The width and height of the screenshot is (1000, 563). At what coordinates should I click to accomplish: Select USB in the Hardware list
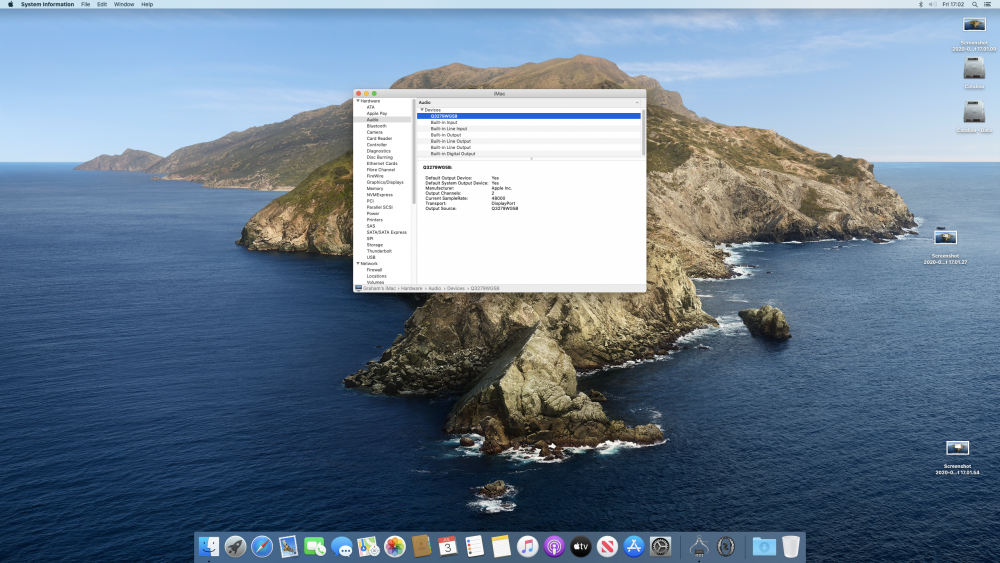point(371,257)
